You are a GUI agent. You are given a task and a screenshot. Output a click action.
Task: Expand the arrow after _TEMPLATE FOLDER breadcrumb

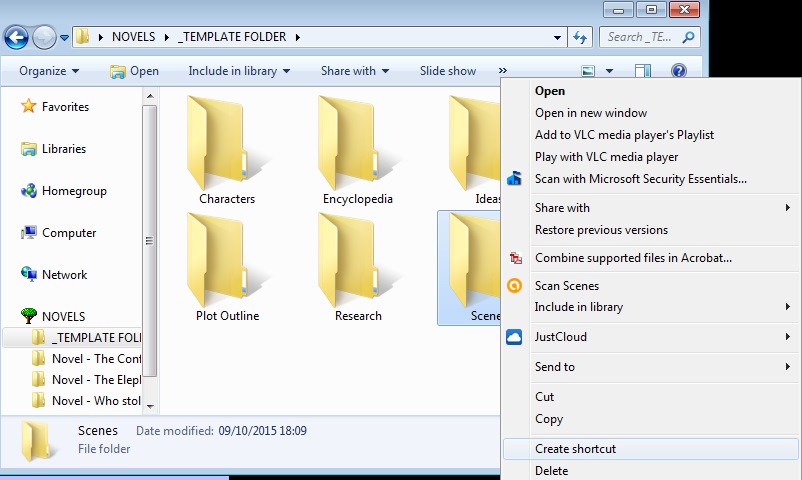point(298,37)
